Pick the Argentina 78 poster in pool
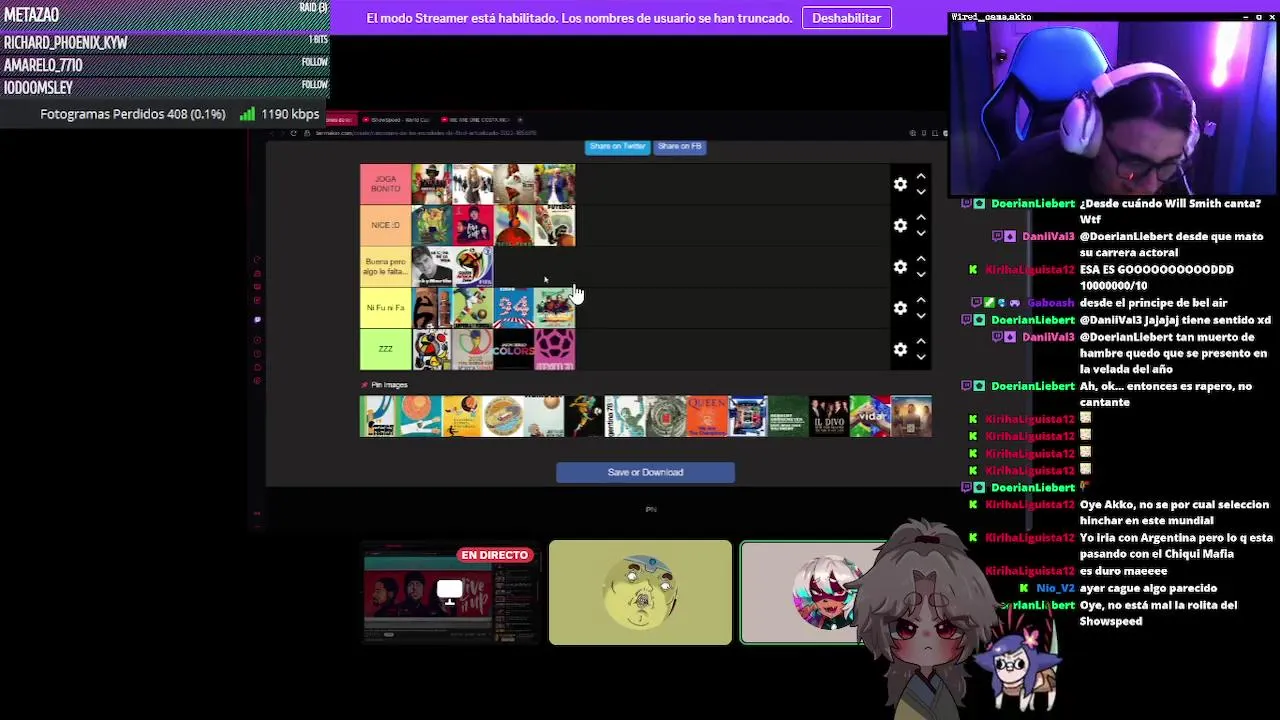Viewport: 1280px width, 720px height. tap(625, 417)
